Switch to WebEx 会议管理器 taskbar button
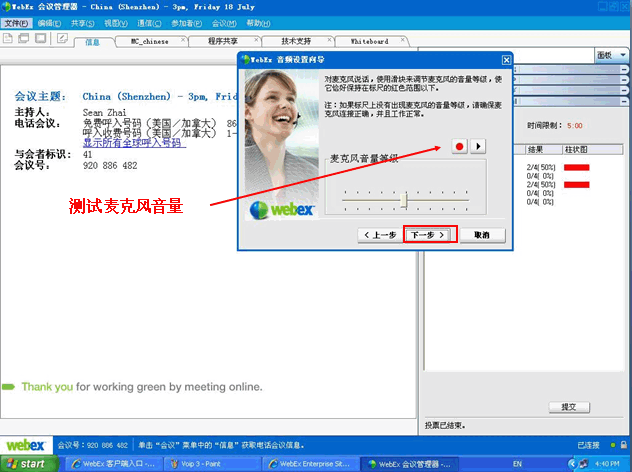The image size is (632, 472). point(409,464)
